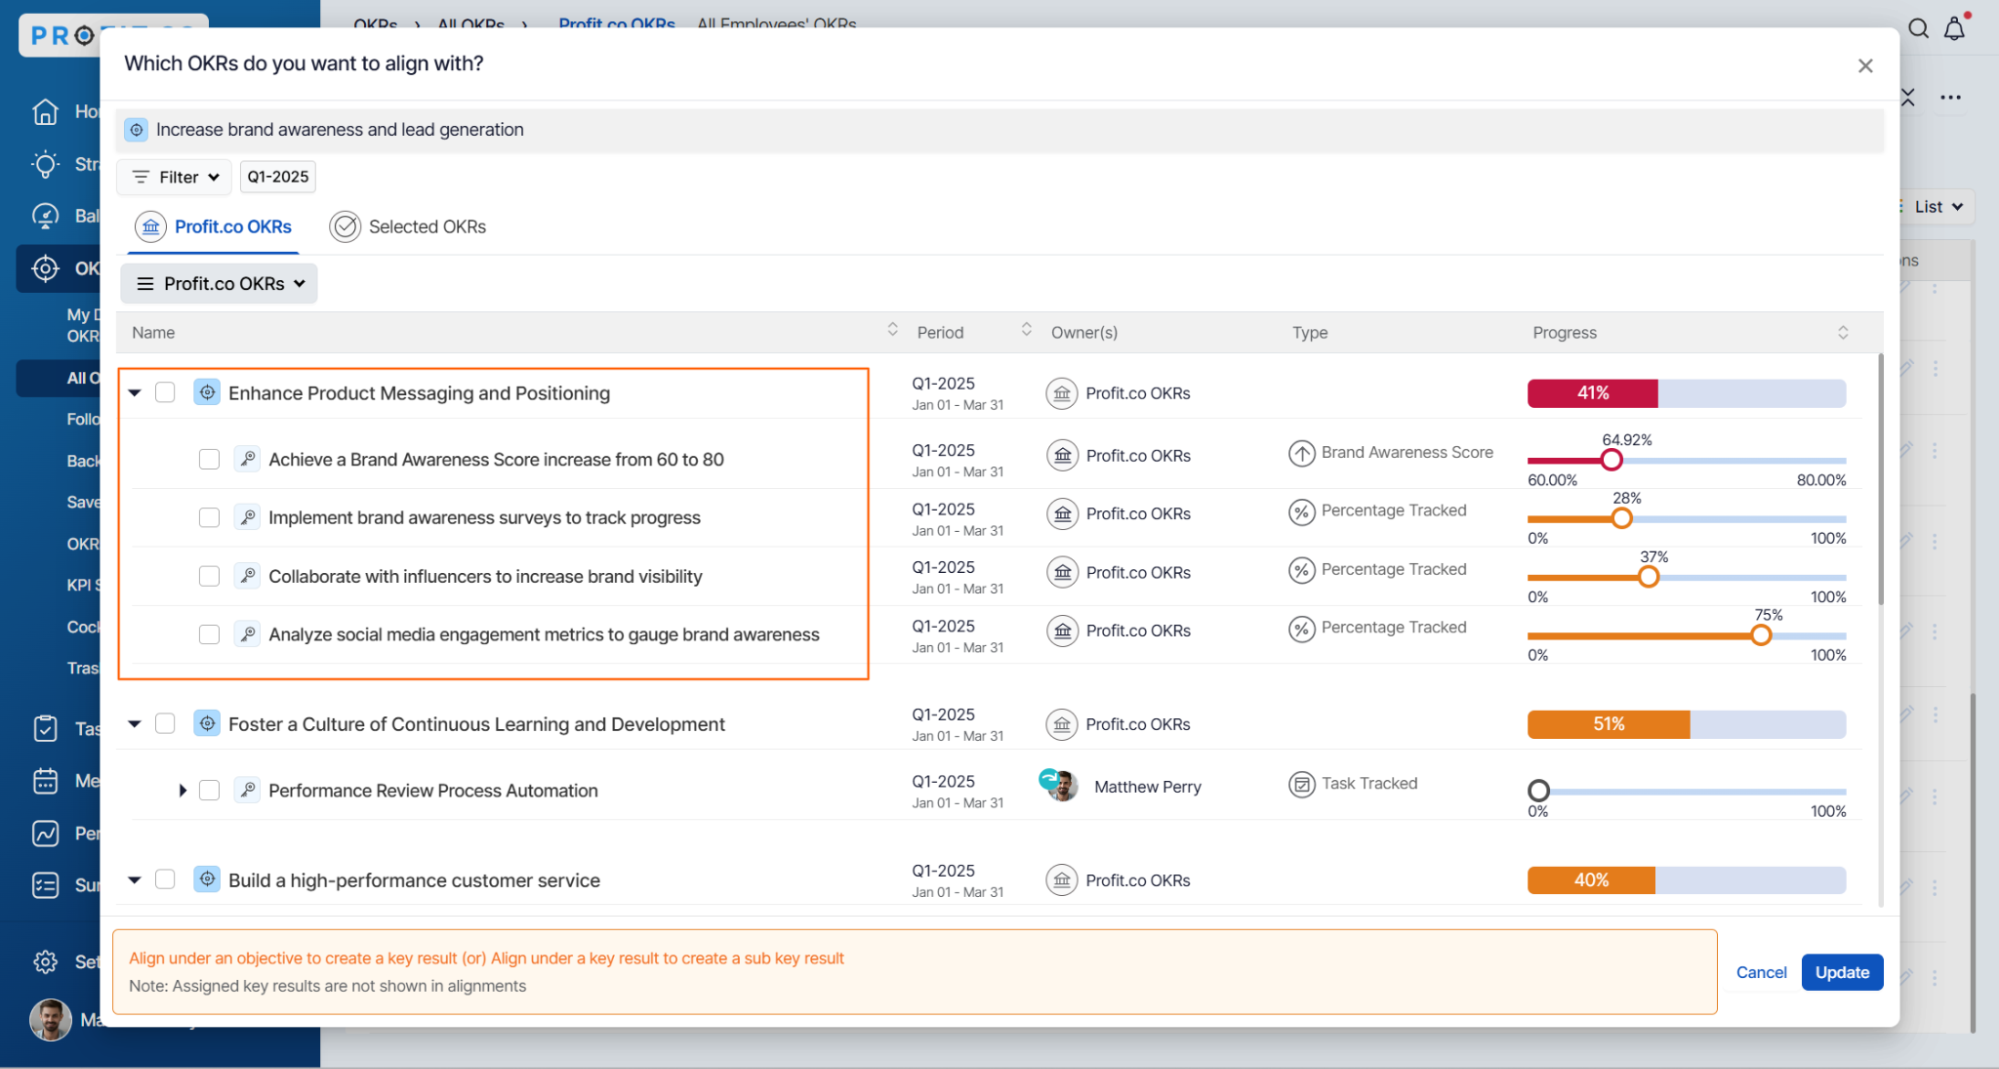Open the notifications bell
This screenshot has width=1999, height=1069.
tap(1954, 29)
